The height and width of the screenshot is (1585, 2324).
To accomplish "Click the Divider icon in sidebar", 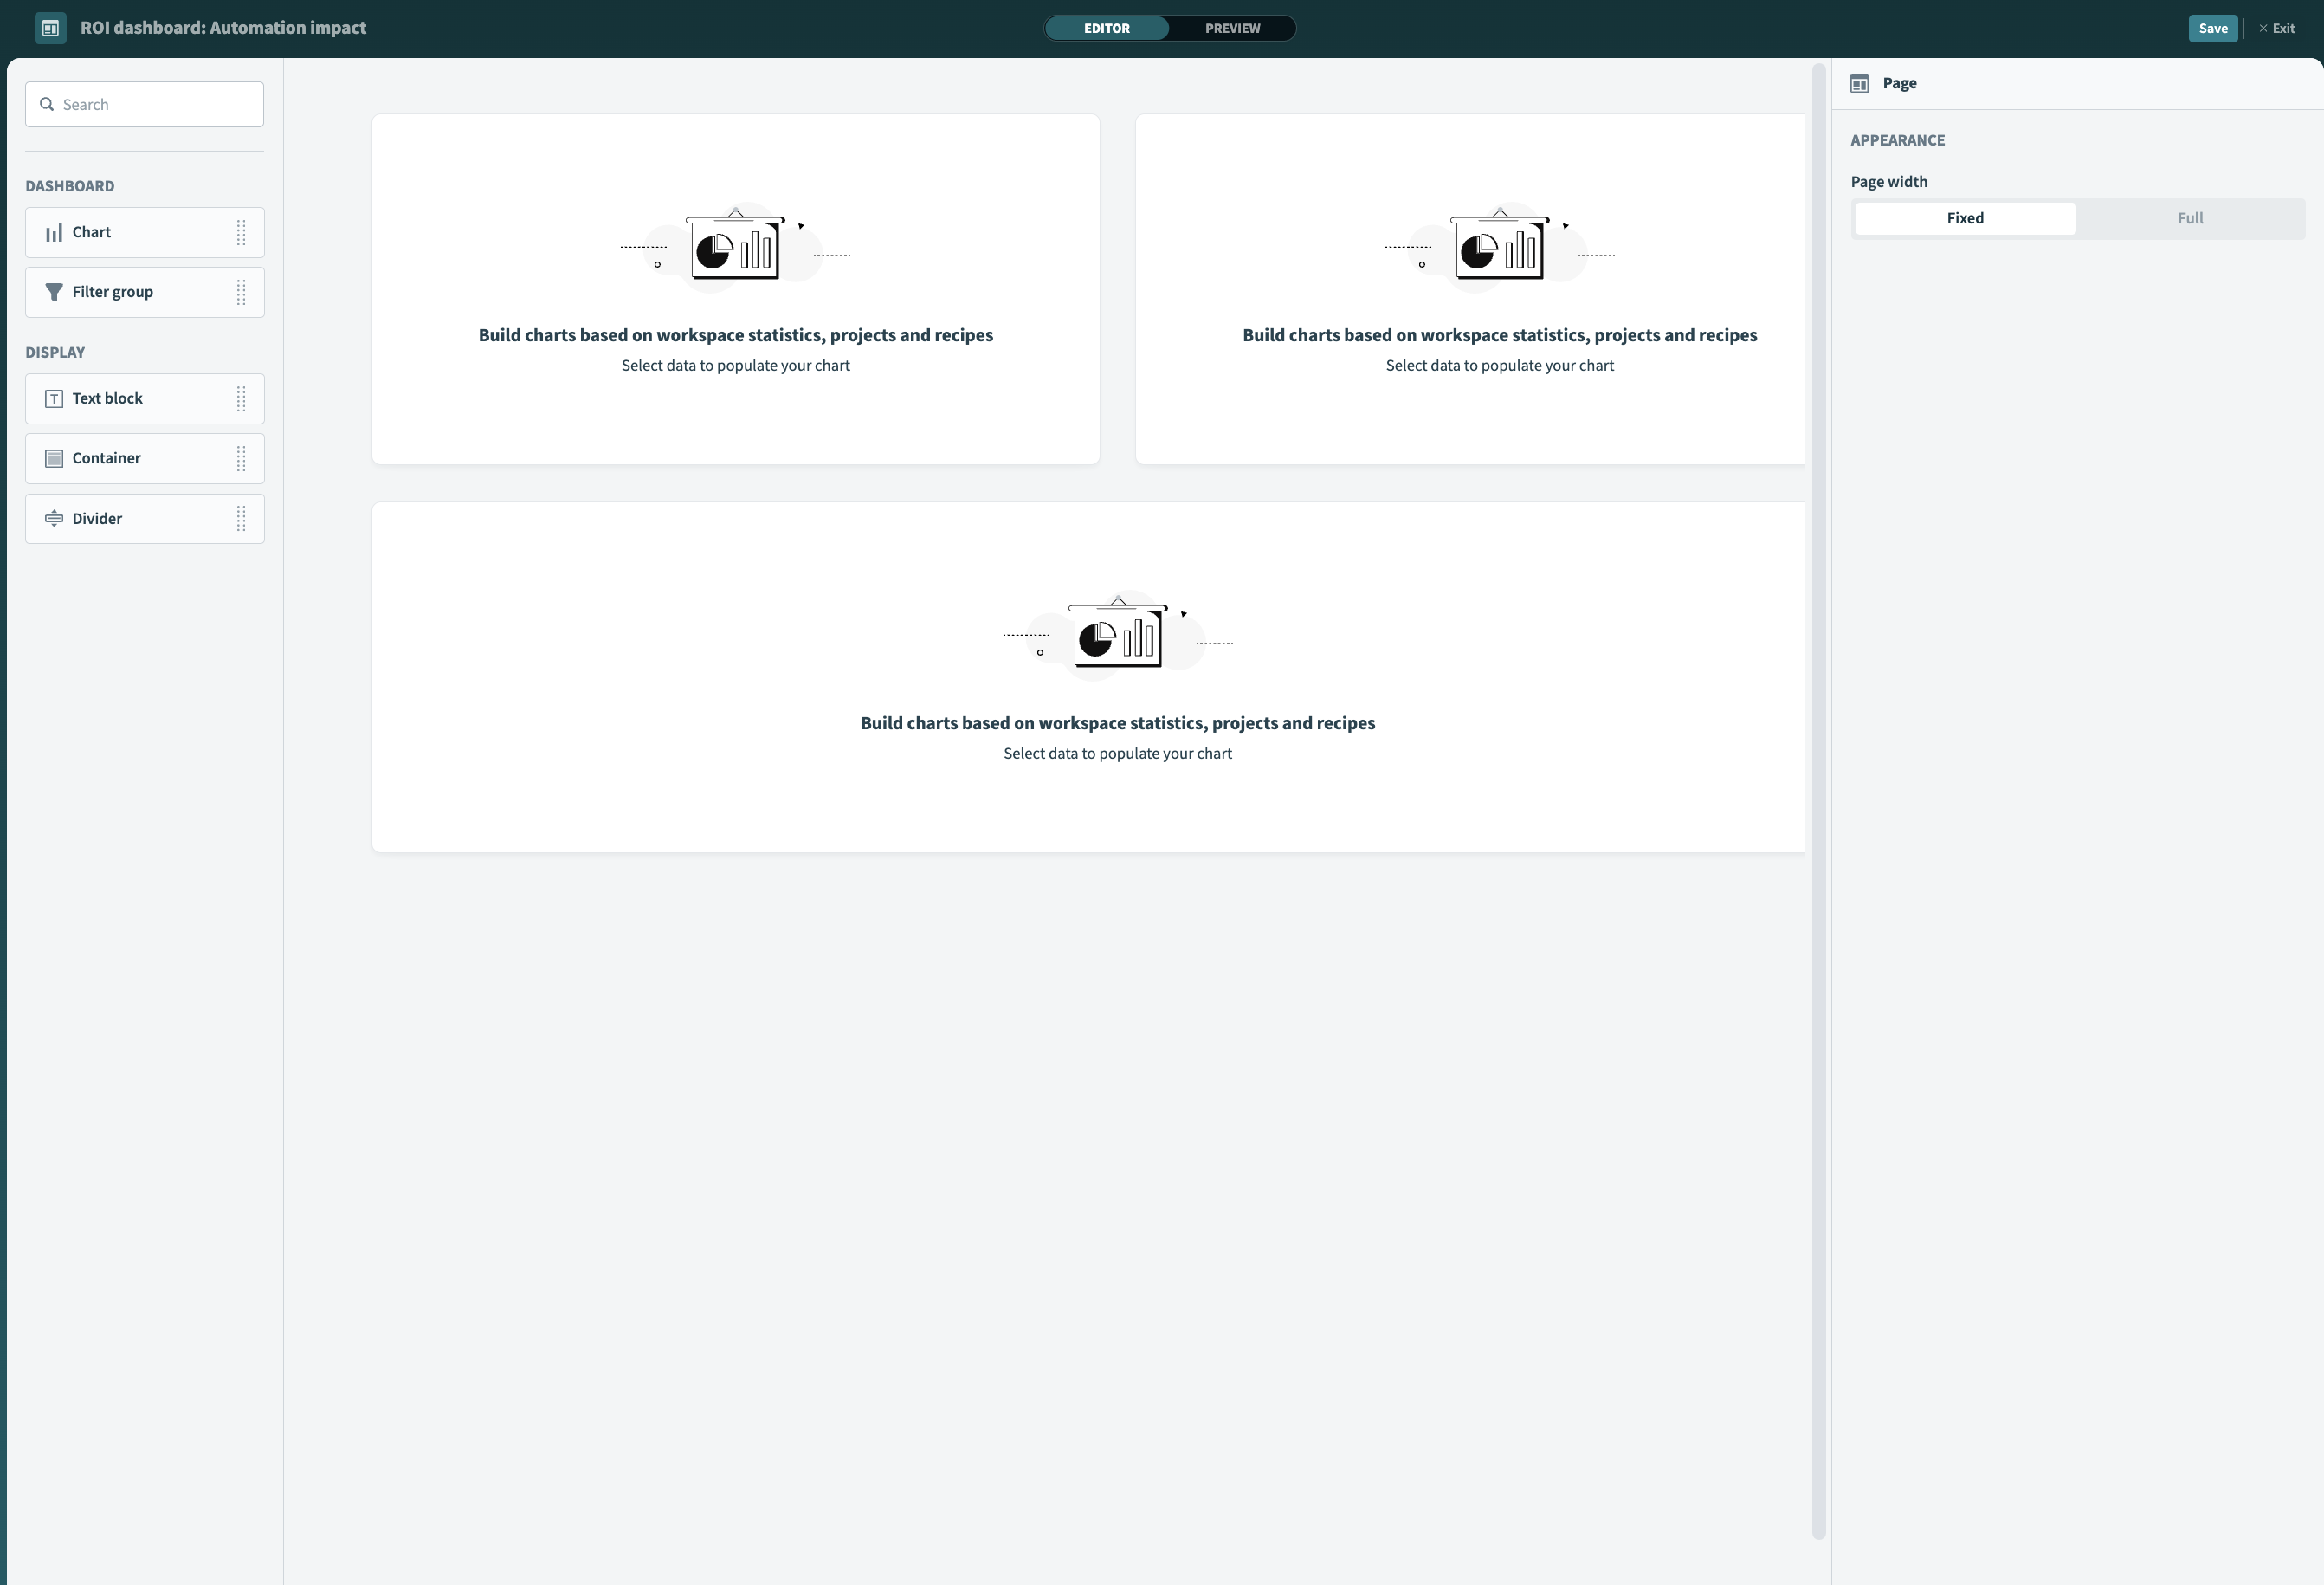I will point(54,519).
